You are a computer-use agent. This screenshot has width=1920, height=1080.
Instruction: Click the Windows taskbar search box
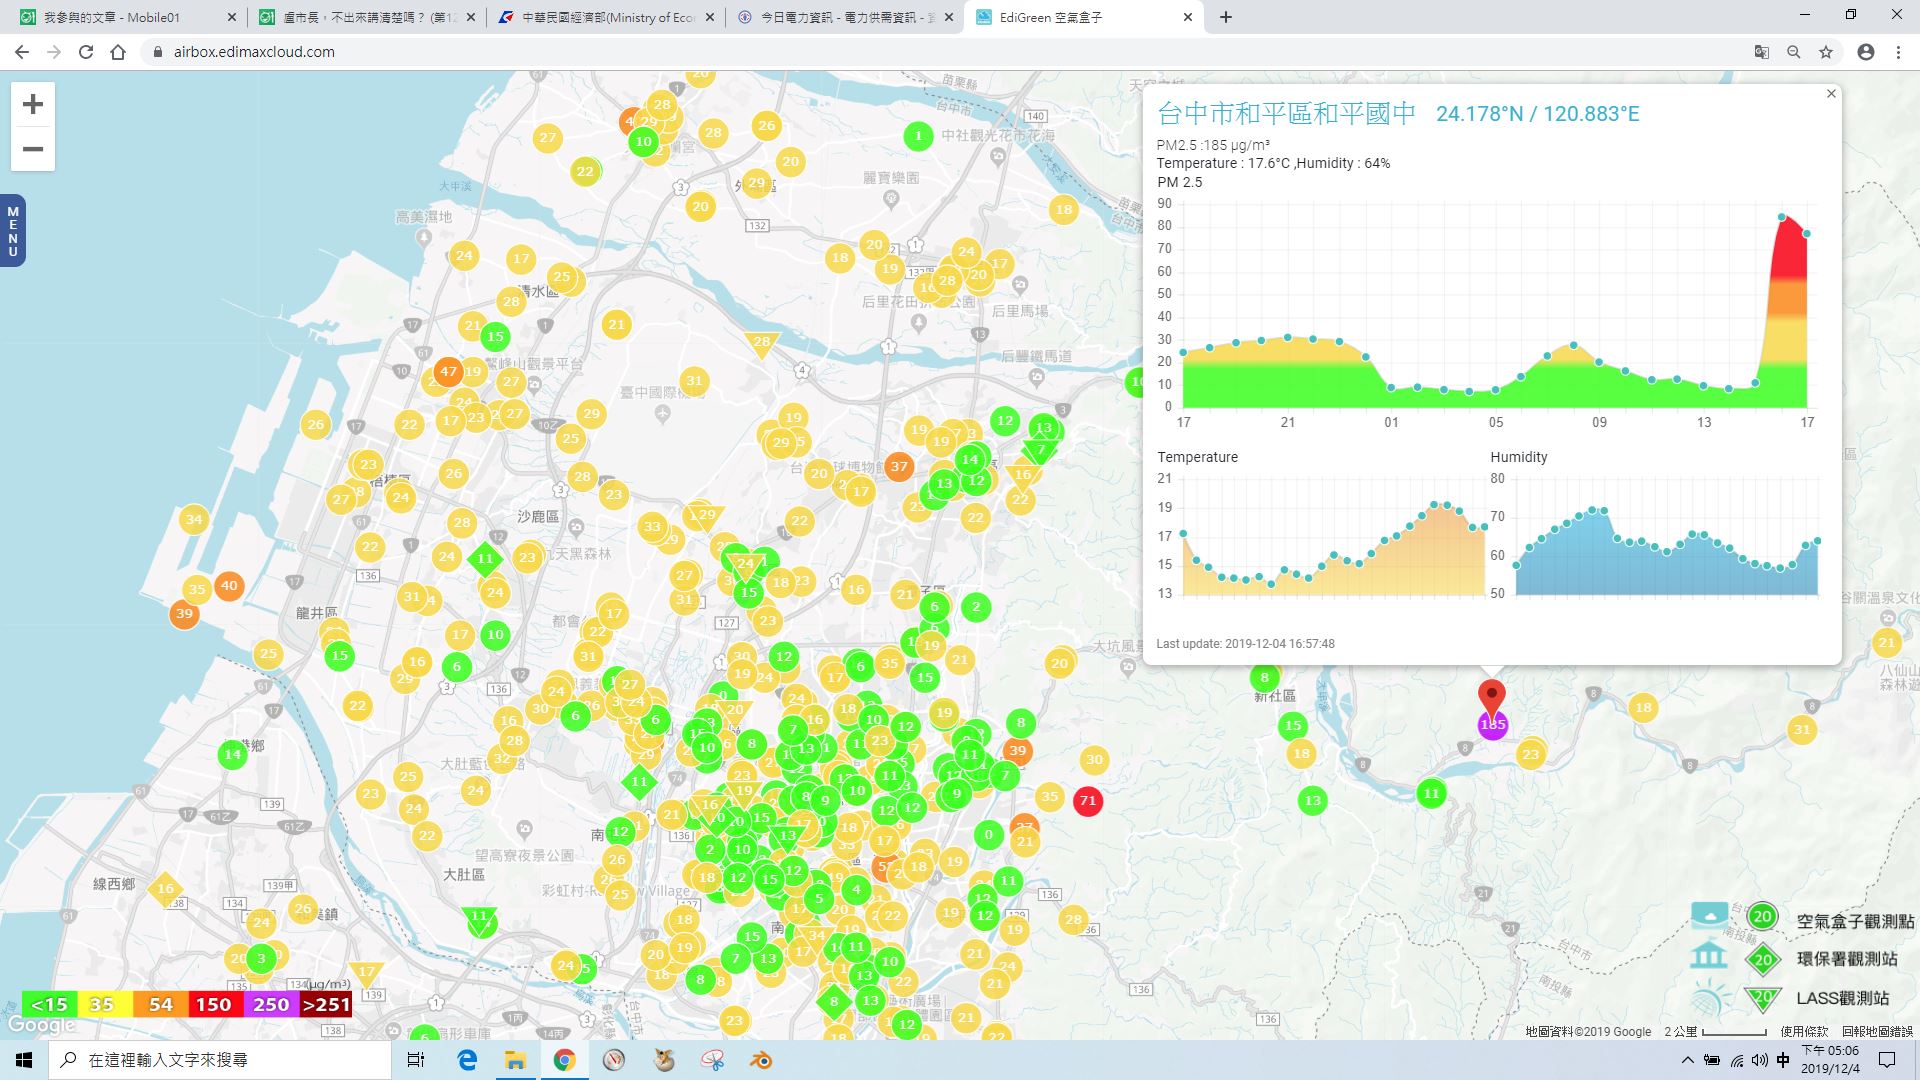coord(220,1060)
